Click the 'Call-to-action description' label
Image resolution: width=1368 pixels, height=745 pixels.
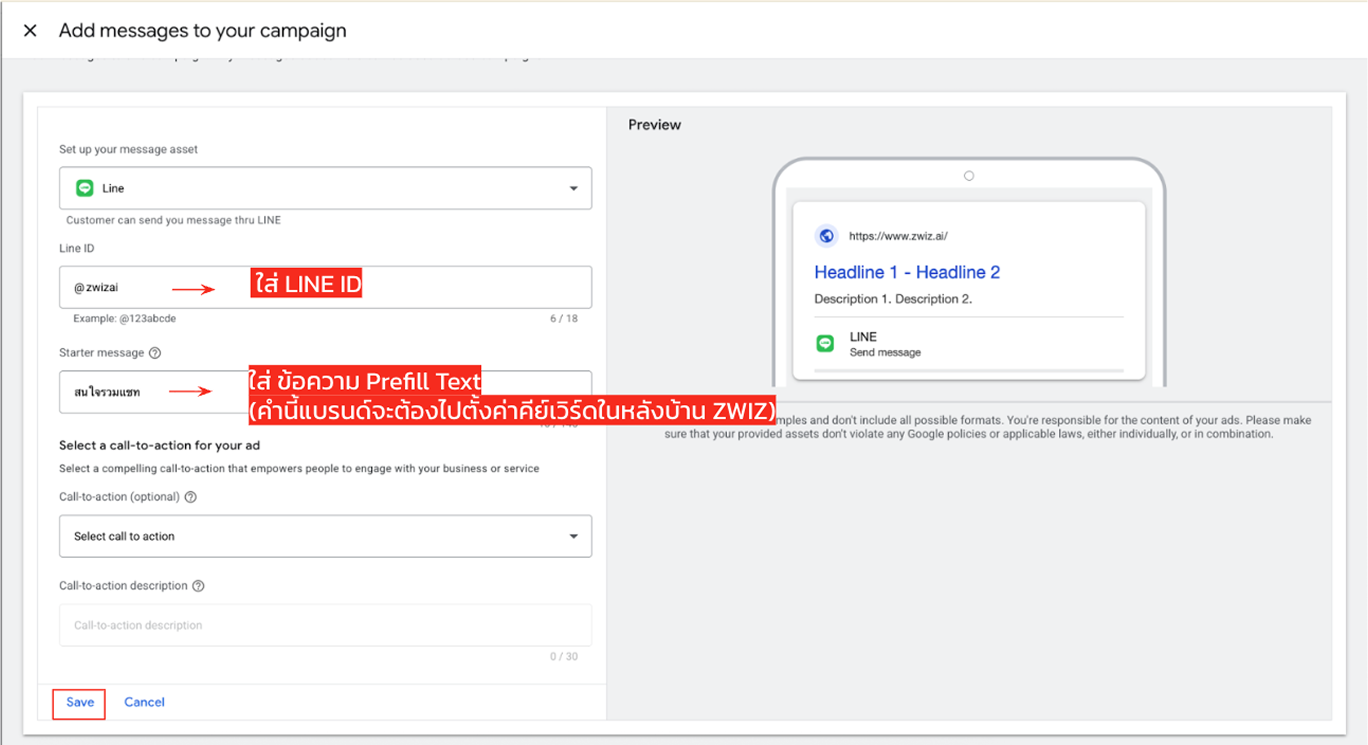click(x=123, y=586)
